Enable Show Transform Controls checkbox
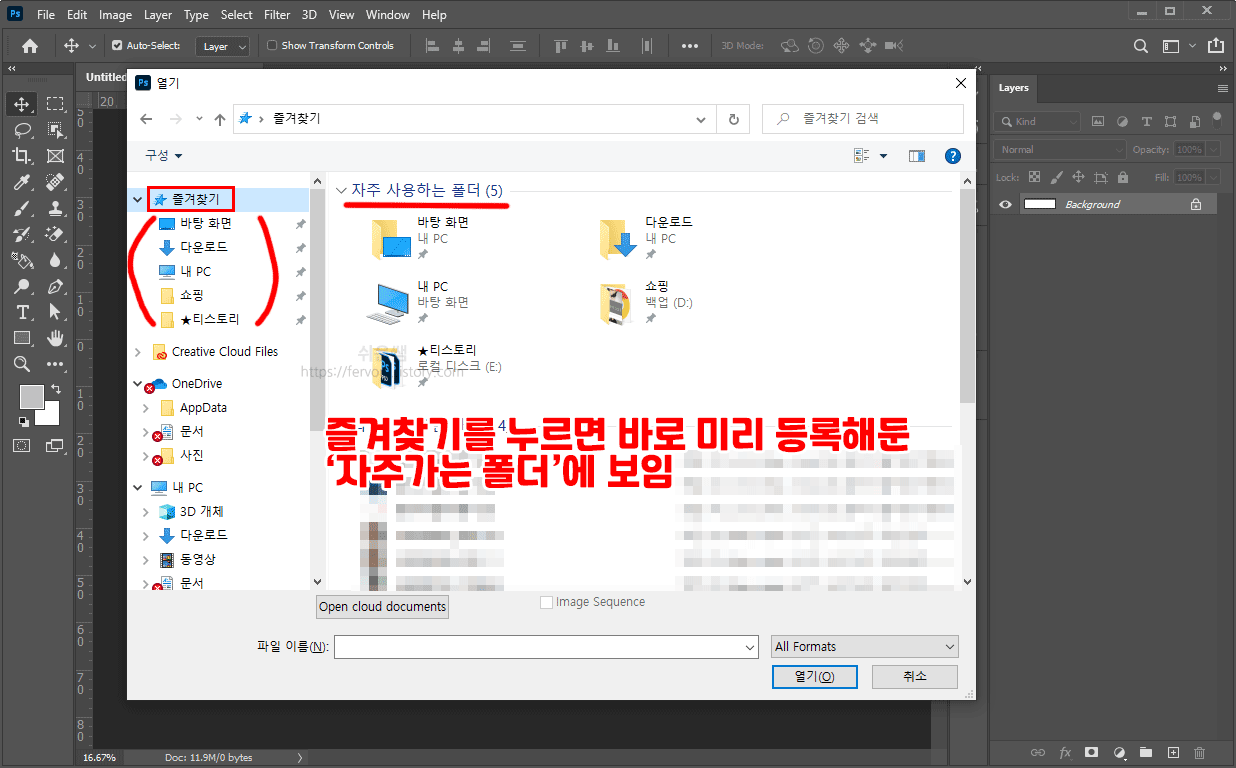 [x=272, y=46]
